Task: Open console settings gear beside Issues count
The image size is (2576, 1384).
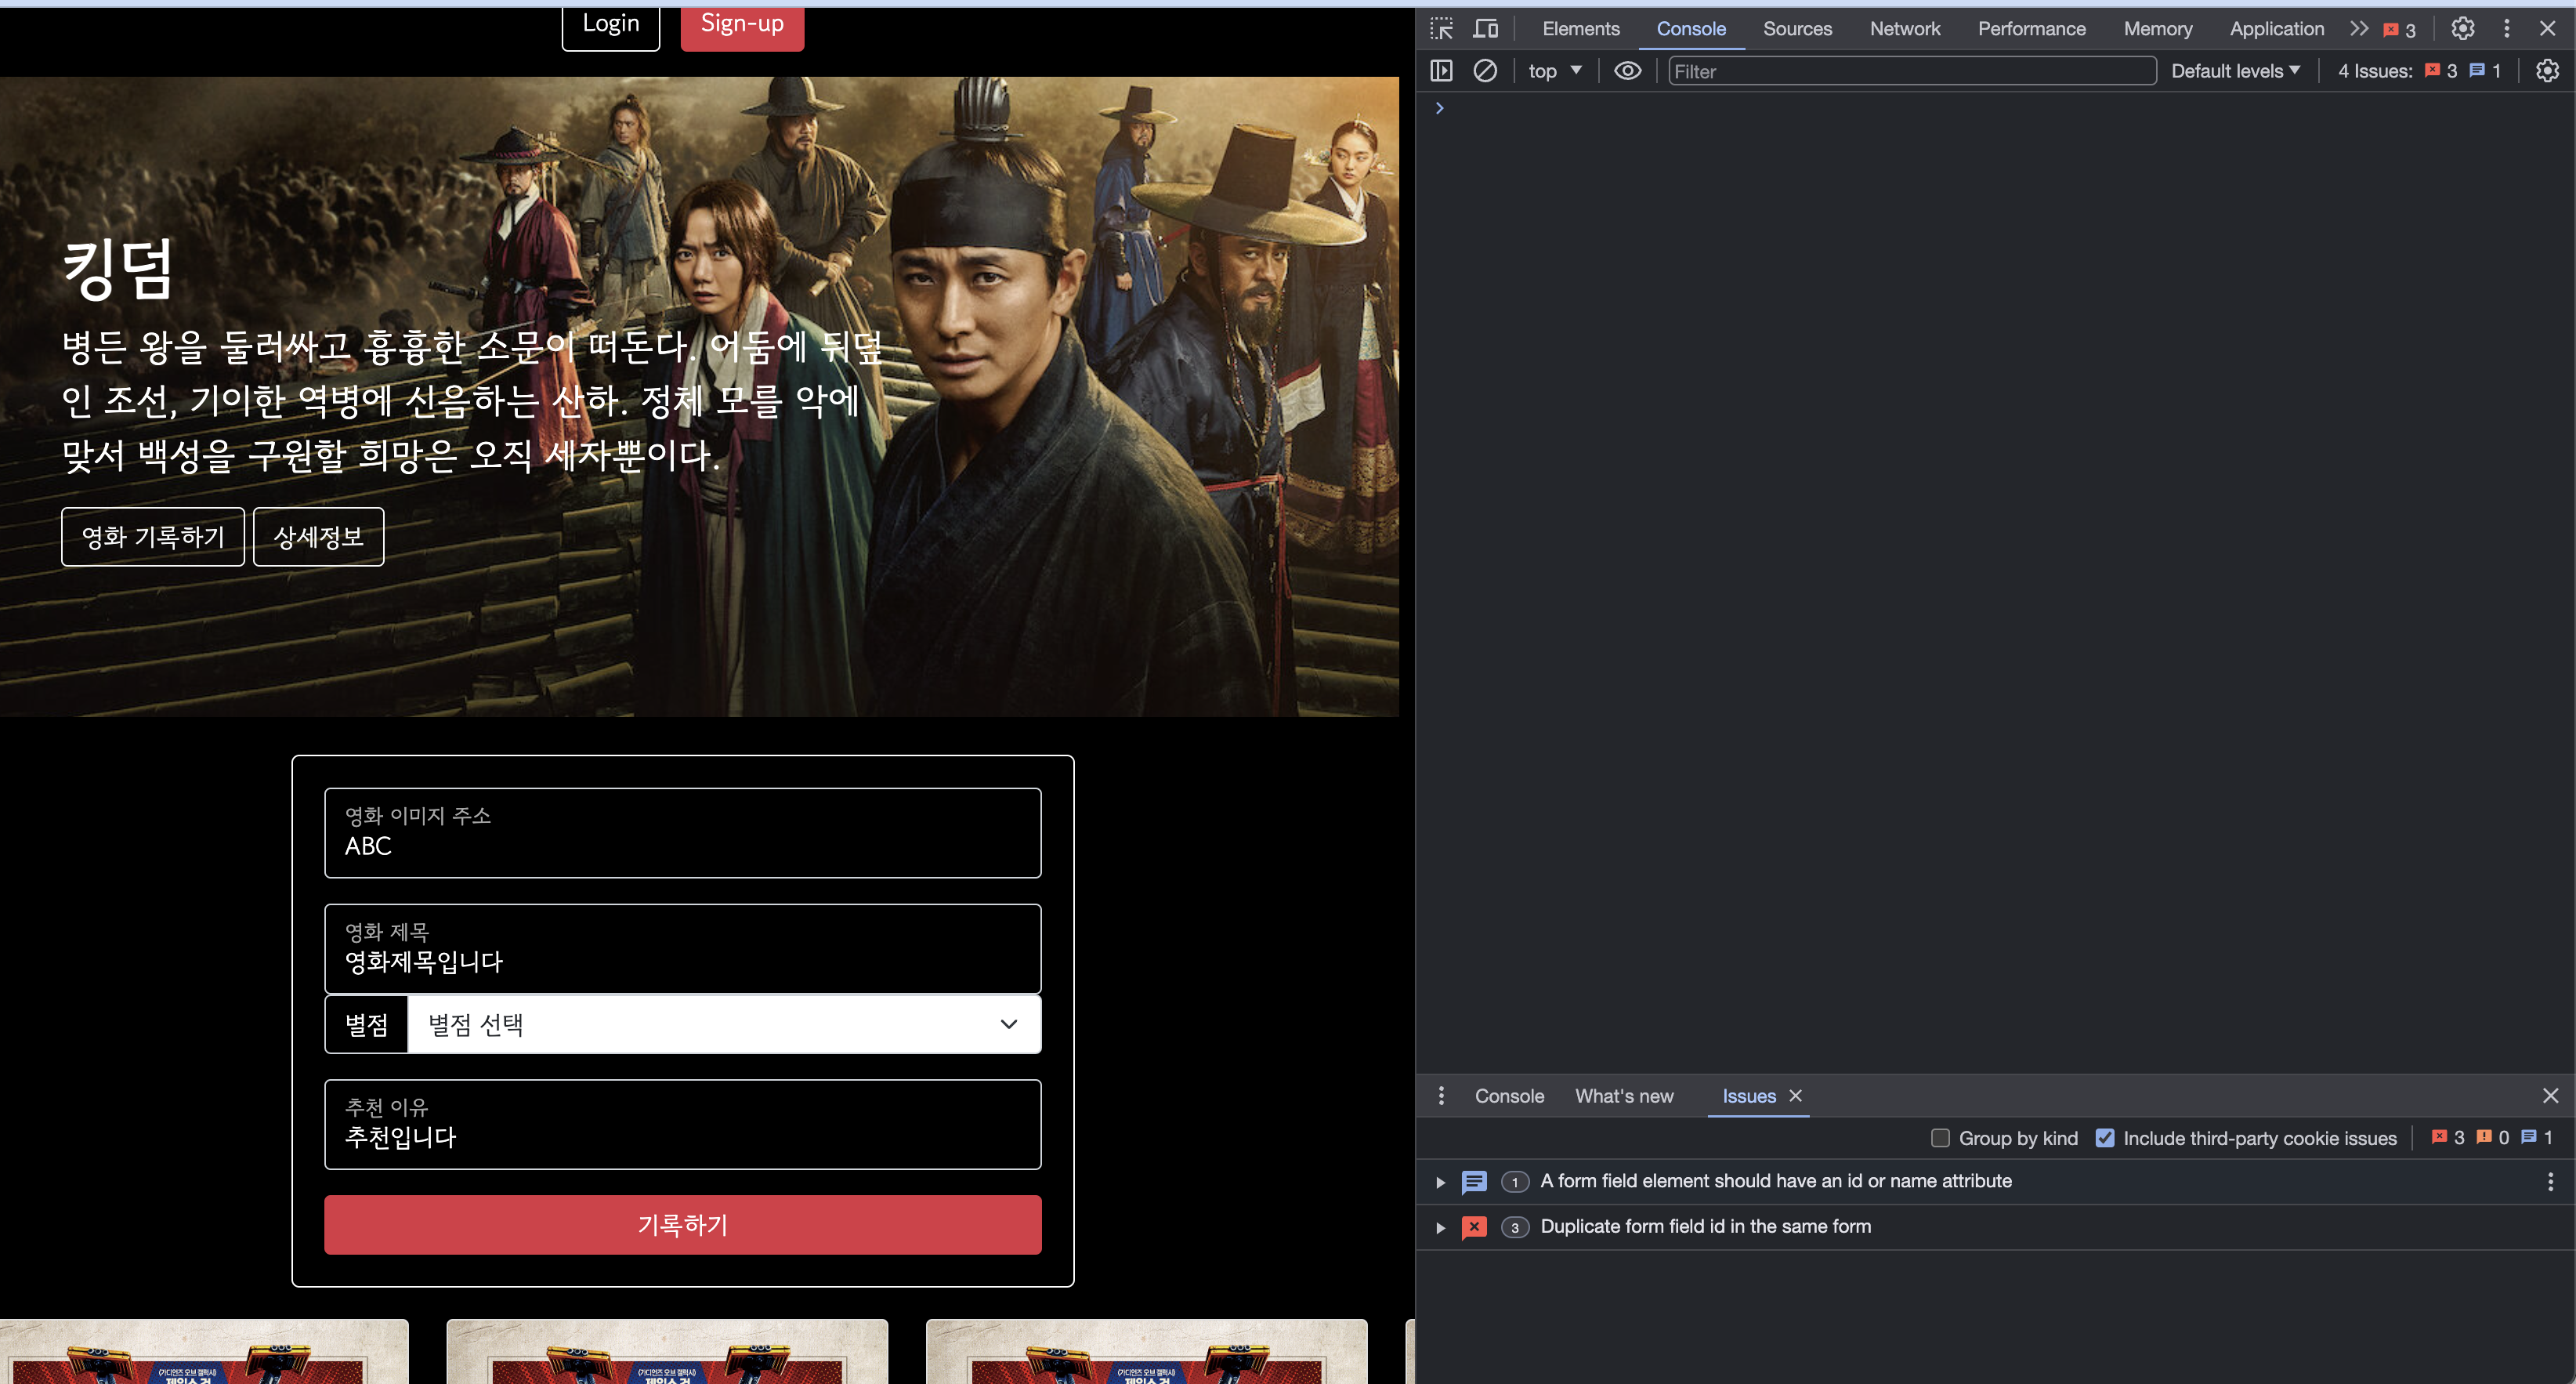Action: coord(2547,71)
